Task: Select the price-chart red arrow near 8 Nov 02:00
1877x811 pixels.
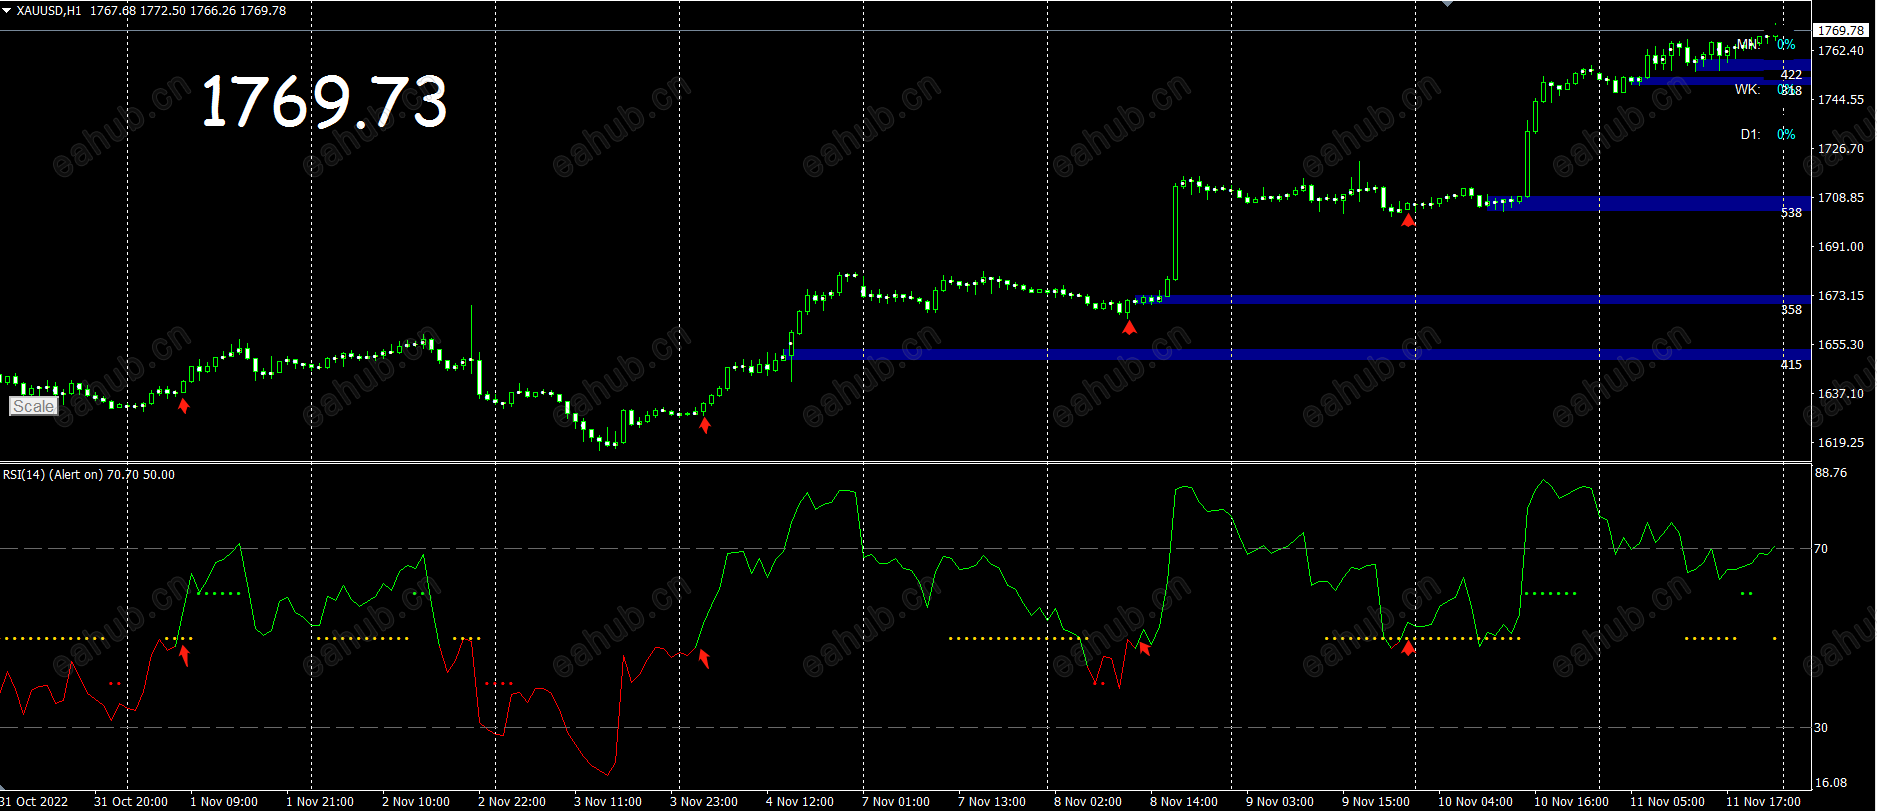Action: tap(1129, 327)
